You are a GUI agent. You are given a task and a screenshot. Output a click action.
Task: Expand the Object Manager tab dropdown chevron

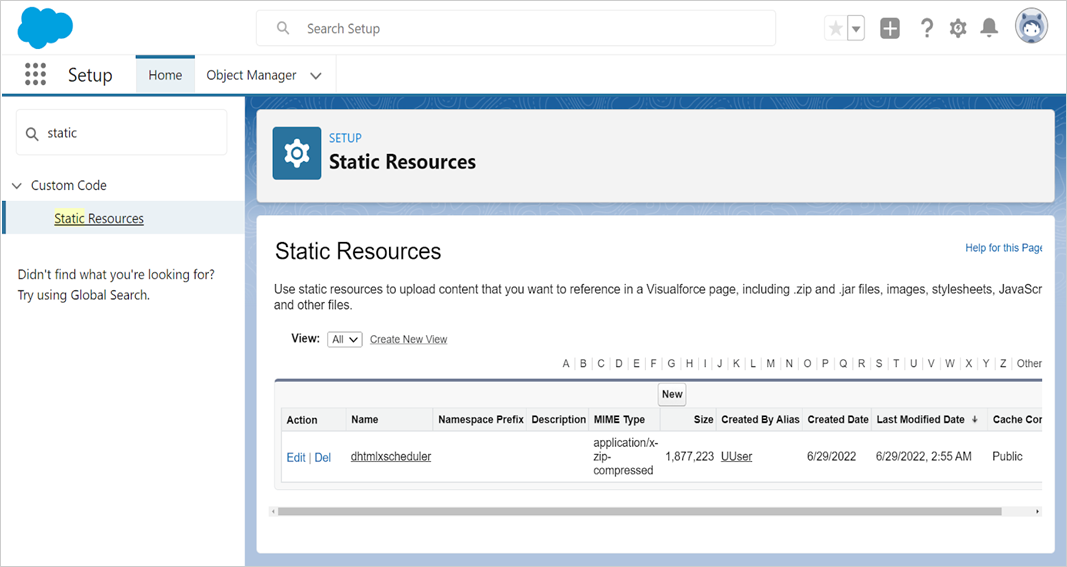click(316, 76)
